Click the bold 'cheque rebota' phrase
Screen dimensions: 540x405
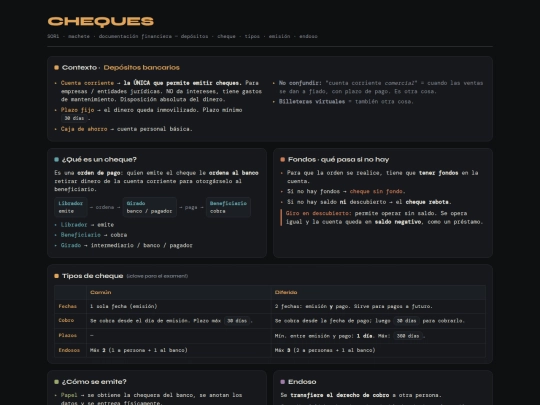click(427, 202)
